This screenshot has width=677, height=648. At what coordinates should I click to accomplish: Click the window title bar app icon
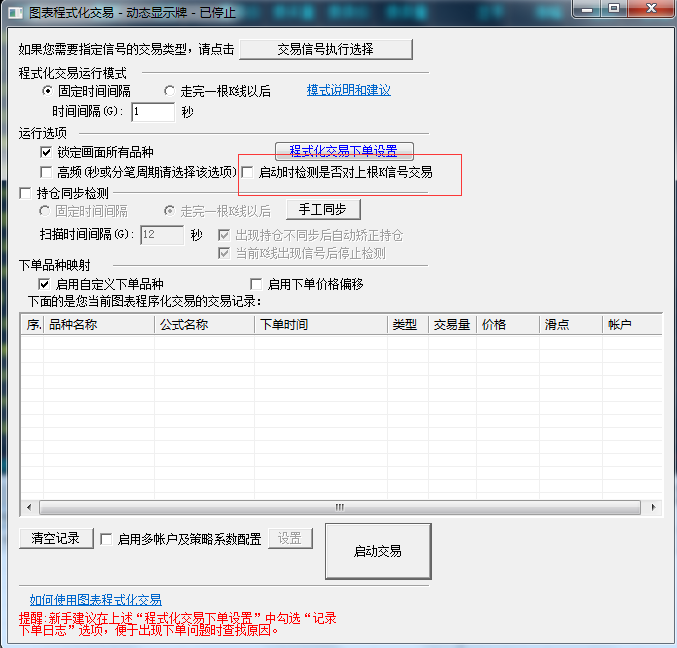point(16,13)
